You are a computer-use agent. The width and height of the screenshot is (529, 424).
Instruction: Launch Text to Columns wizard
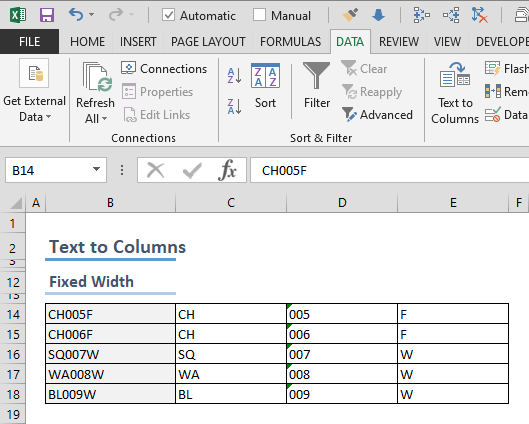tap(455, 93)
